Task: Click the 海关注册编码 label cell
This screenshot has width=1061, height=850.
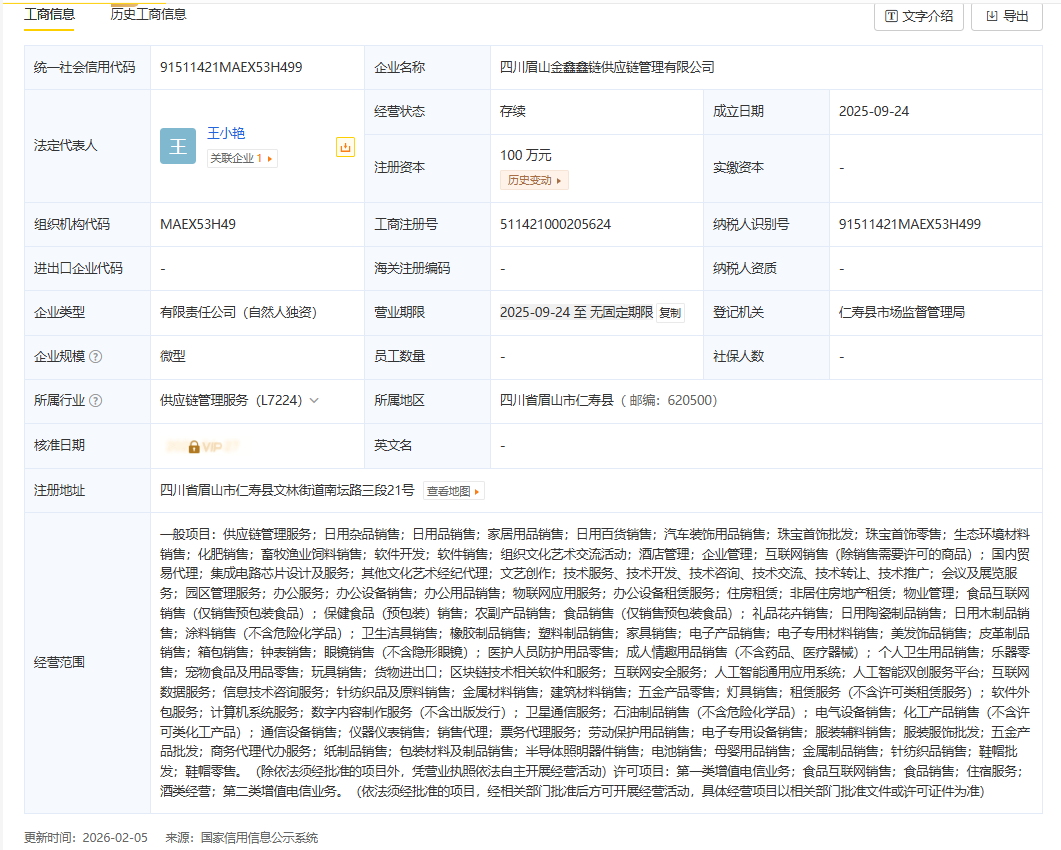Action: (428, 269)
